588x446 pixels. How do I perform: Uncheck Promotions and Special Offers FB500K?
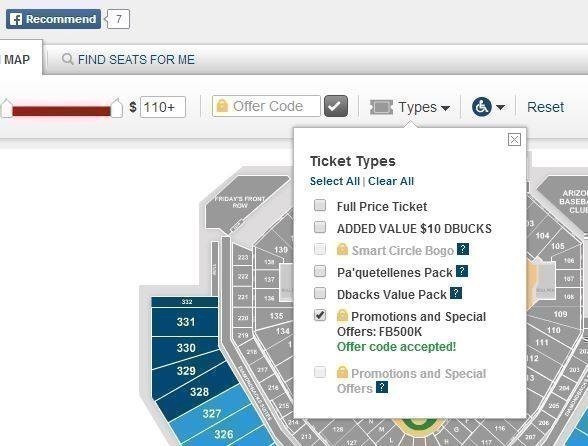pos(320,315)
